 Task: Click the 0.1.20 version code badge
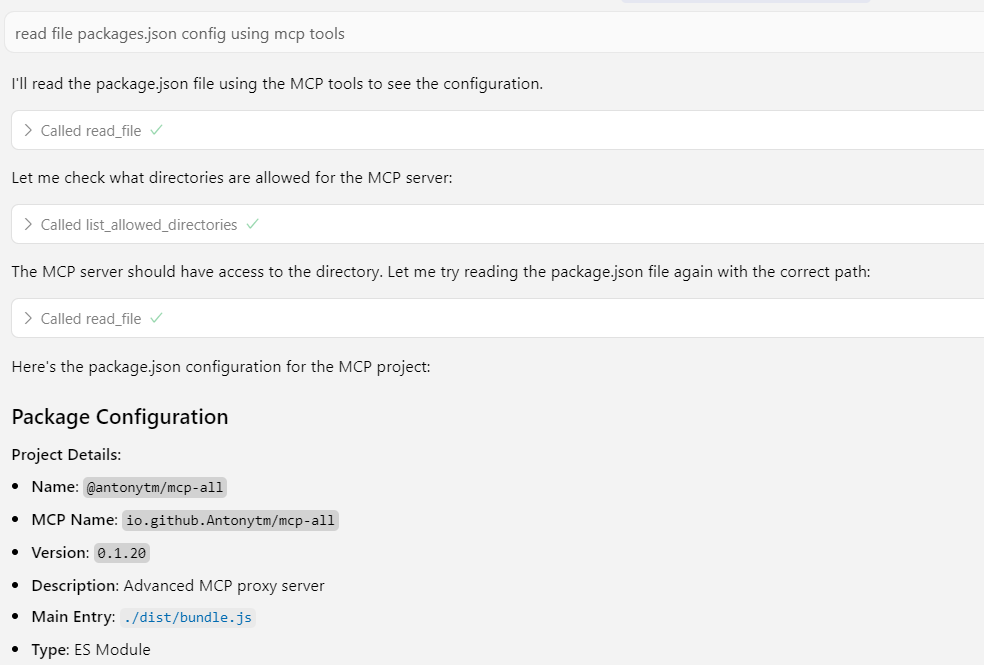[x=123, y=553]
